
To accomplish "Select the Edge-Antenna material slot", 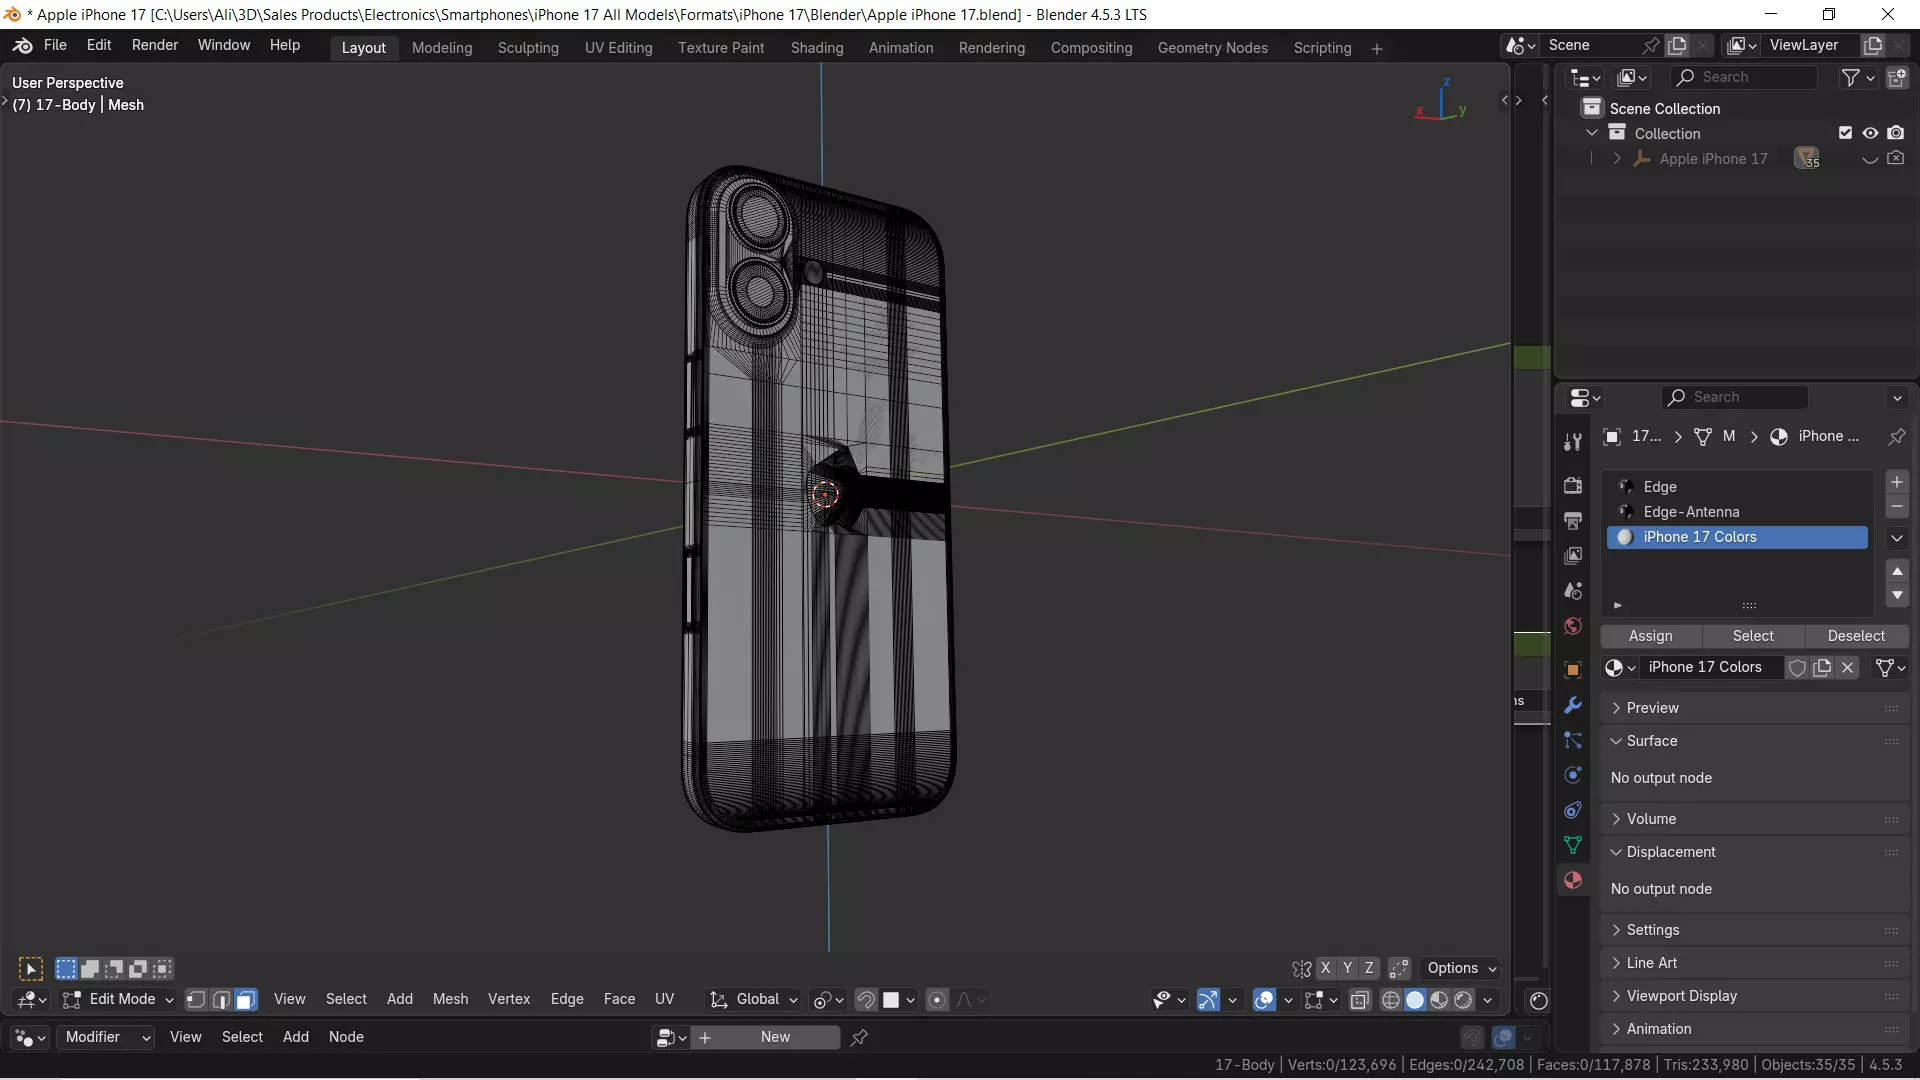I will pos(1737,512).
